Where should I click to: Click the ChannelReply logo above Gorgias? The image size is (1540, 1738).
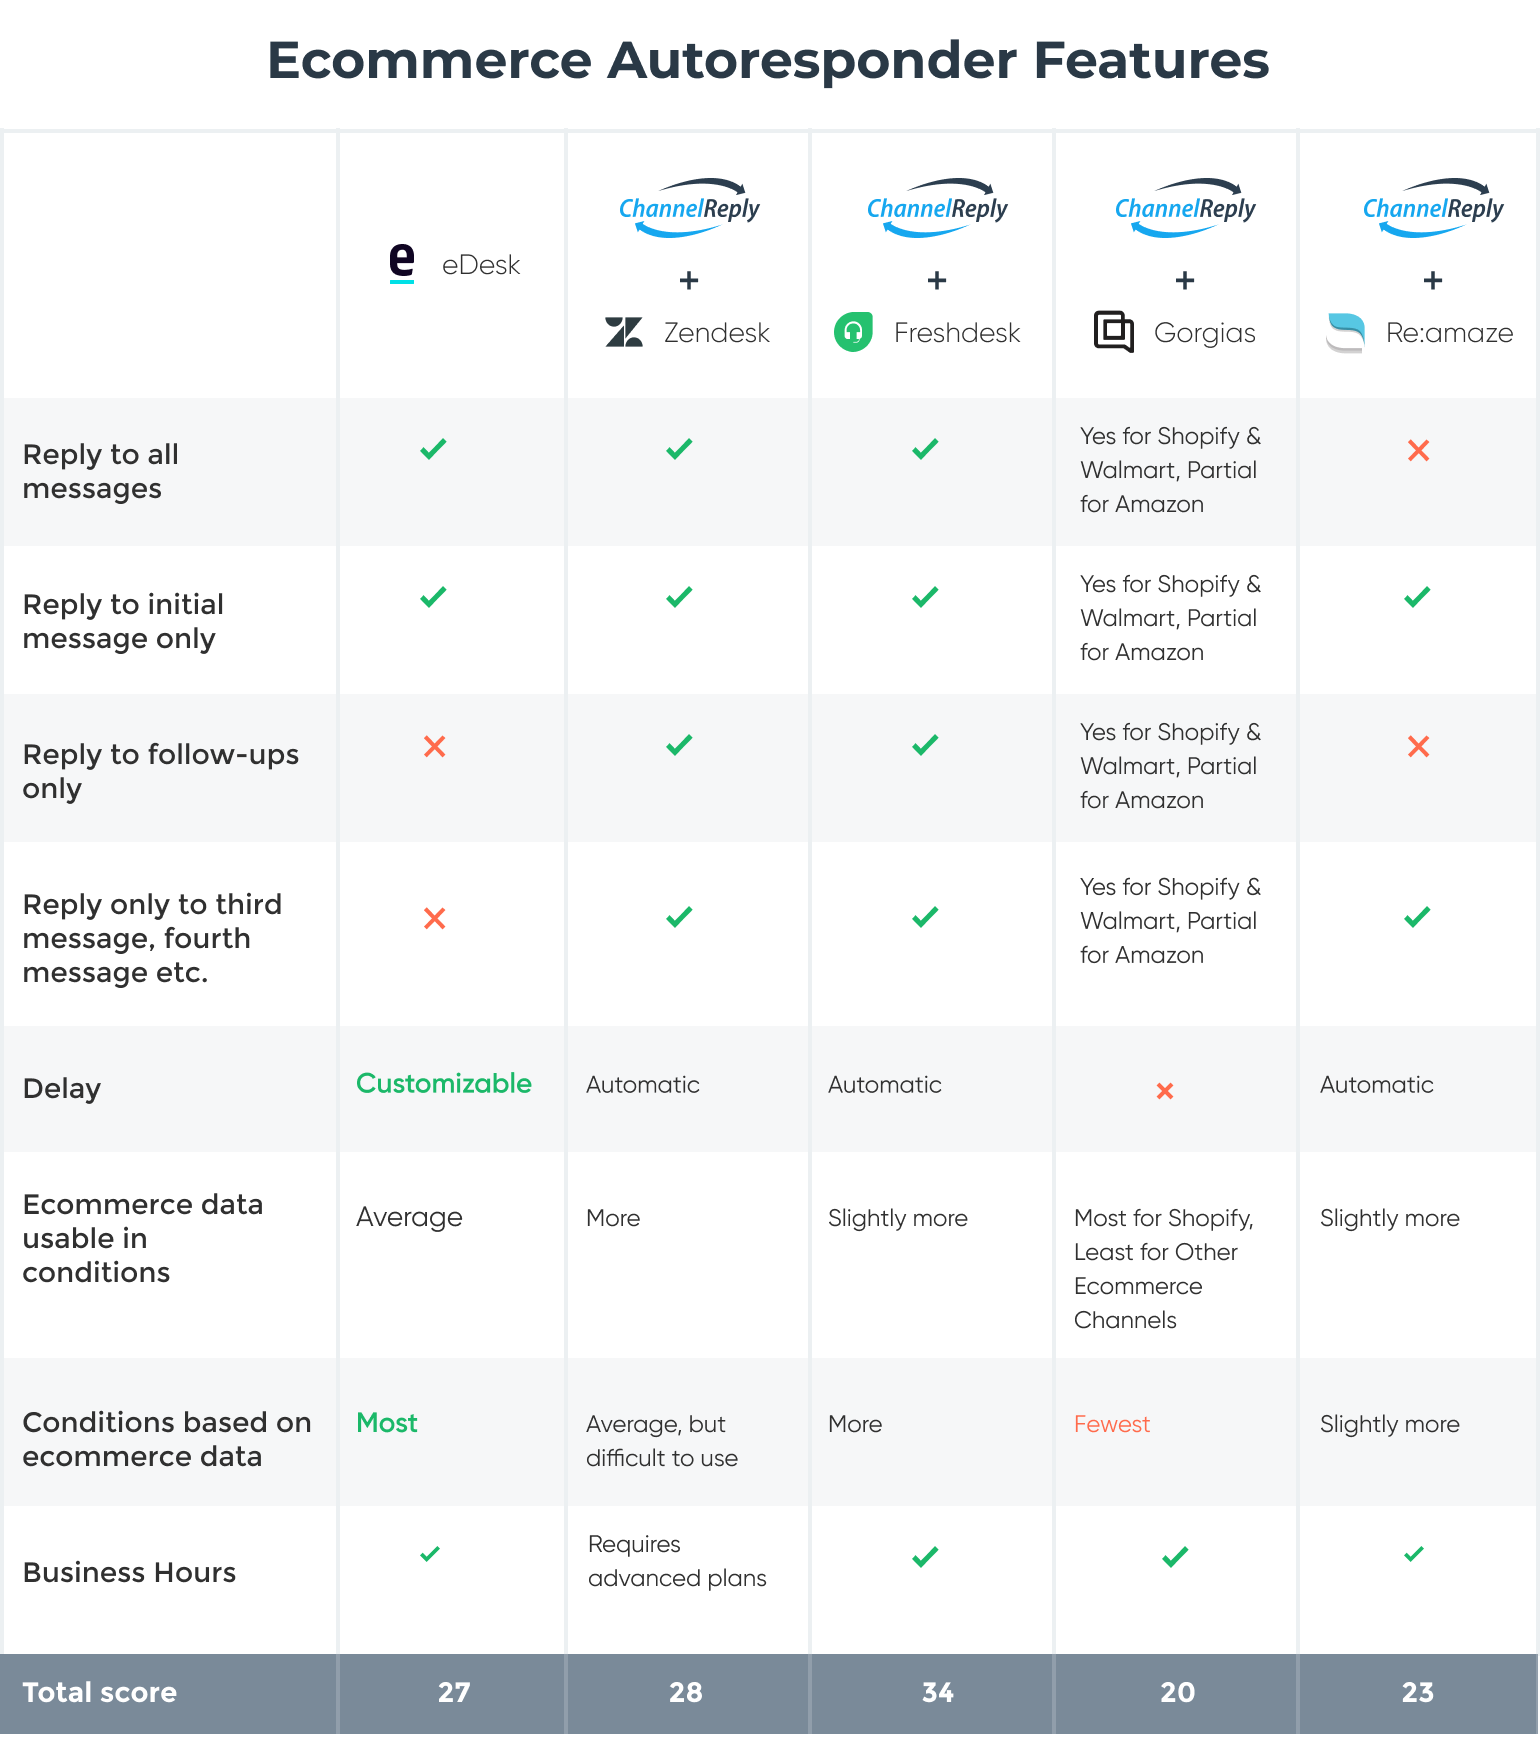pyautogui.click(x=1185, y=208)
